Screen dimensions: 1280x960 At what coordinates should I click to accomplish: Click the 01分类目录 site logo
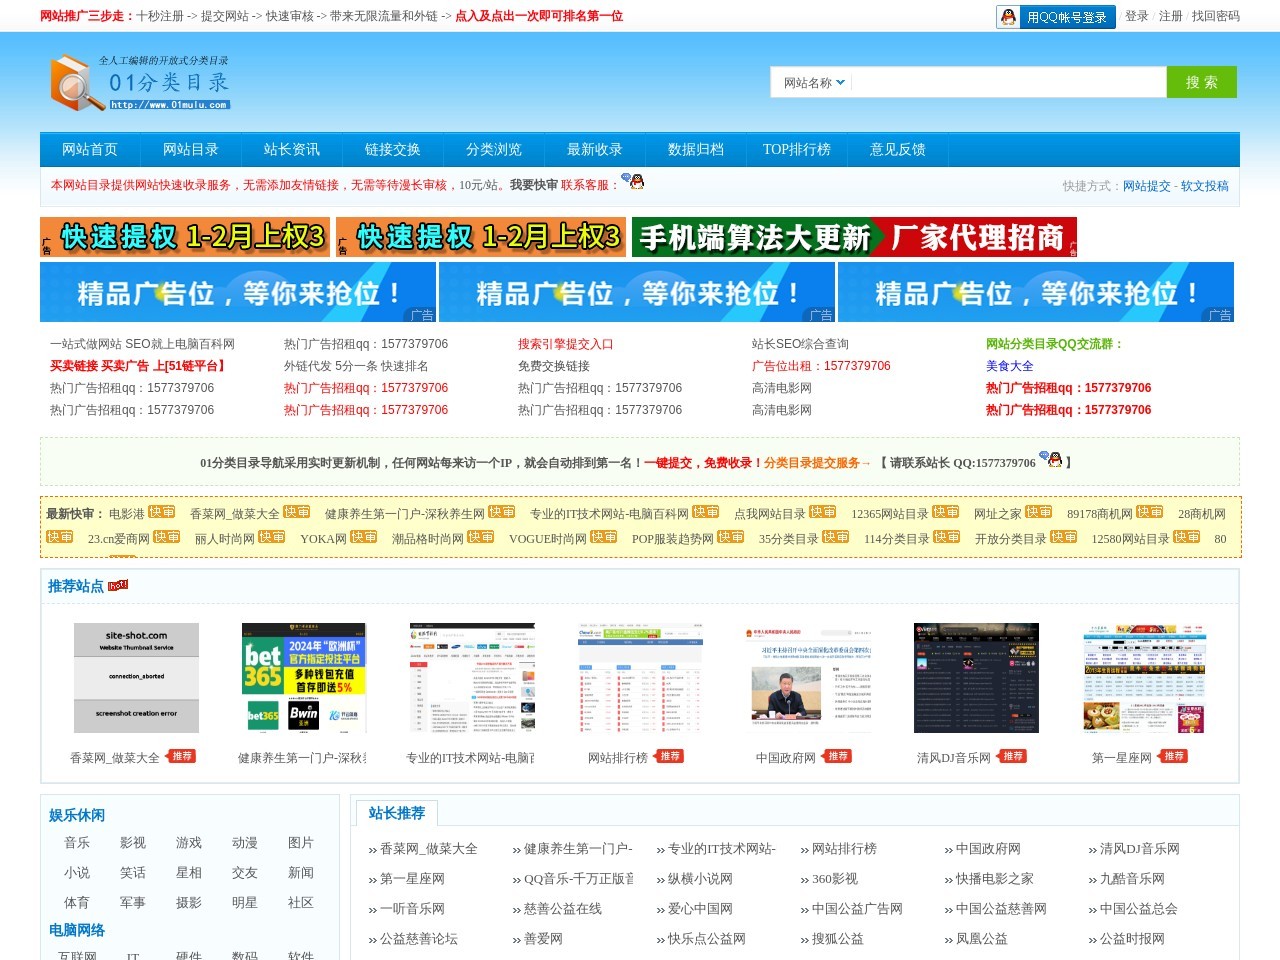click(140, 83)
